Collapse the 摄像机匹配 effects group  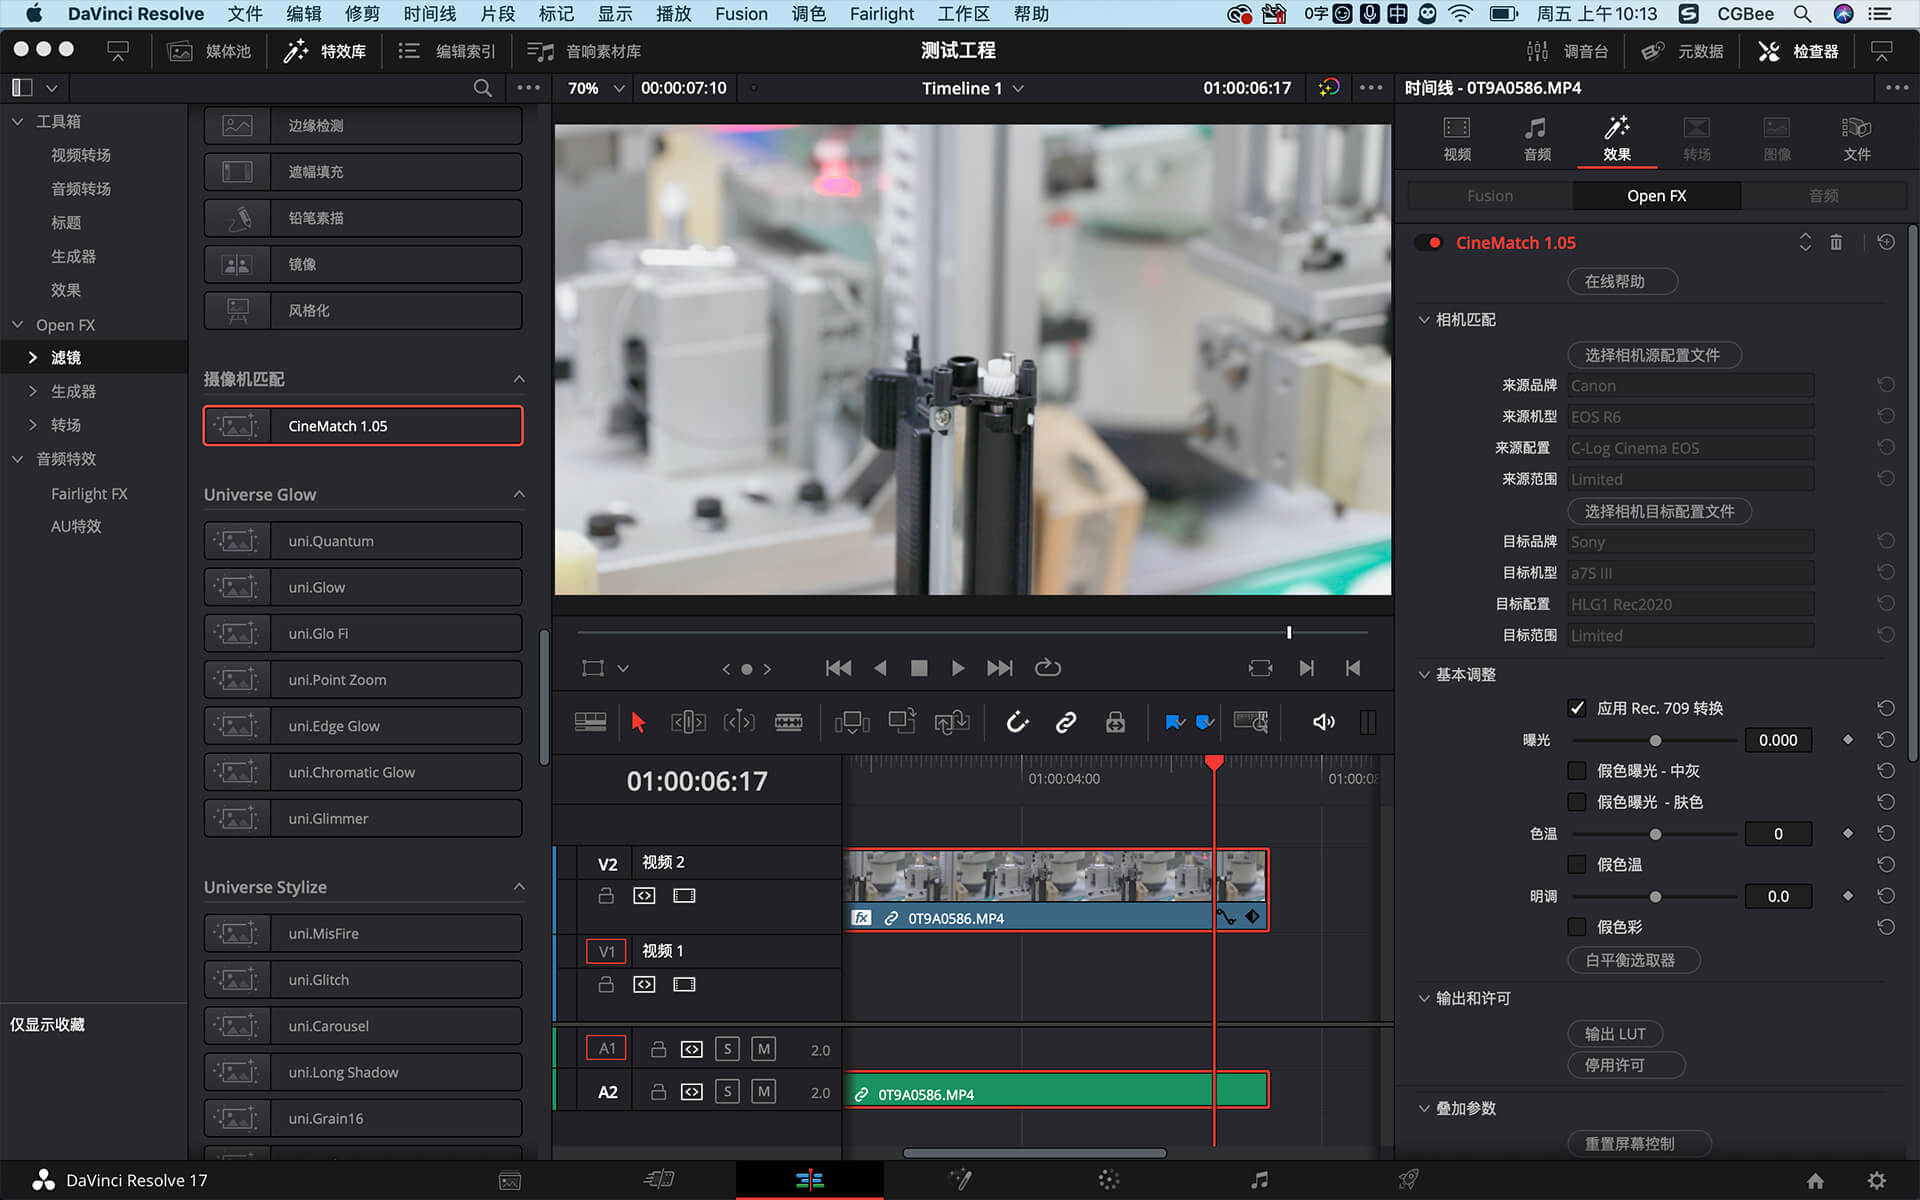(519, 379)
